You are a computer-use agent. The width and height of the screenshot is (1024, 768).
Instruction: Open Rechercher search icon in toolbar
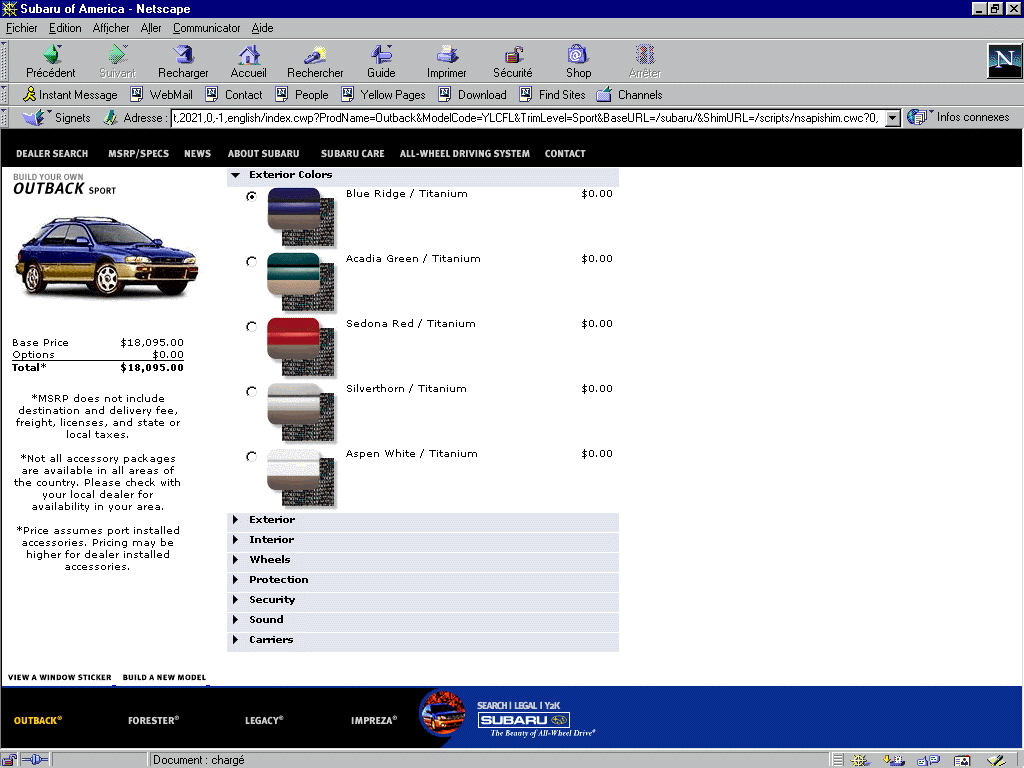(315, 54)
